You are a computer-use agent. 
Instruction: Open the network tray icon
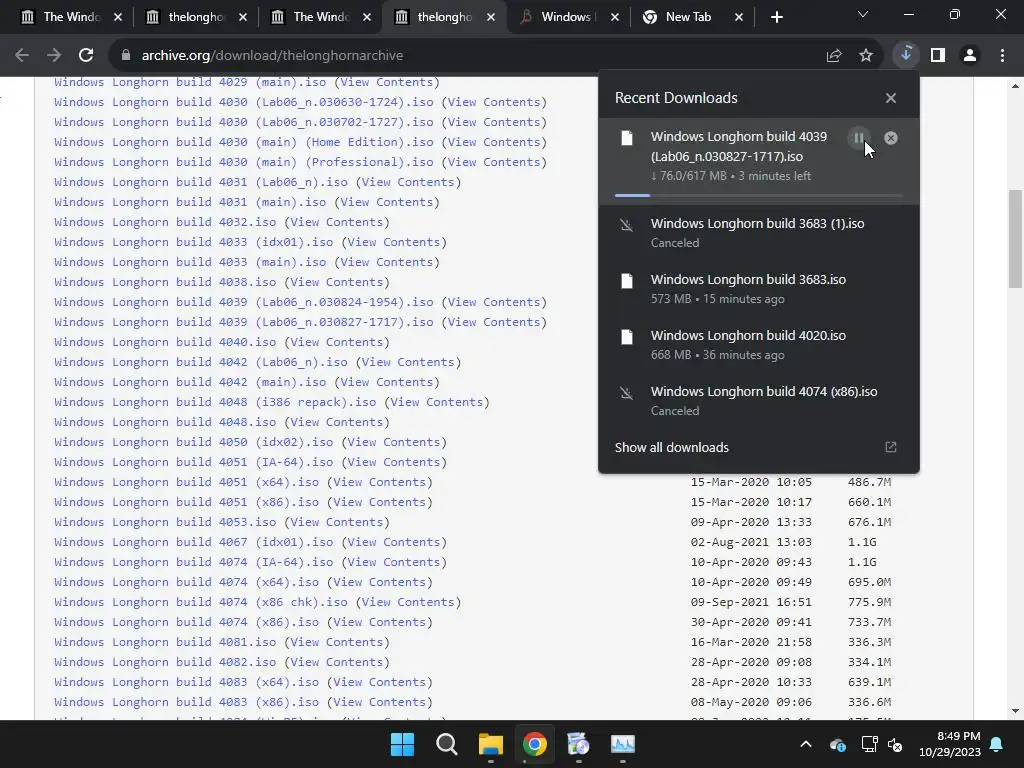tap(869, 744)
